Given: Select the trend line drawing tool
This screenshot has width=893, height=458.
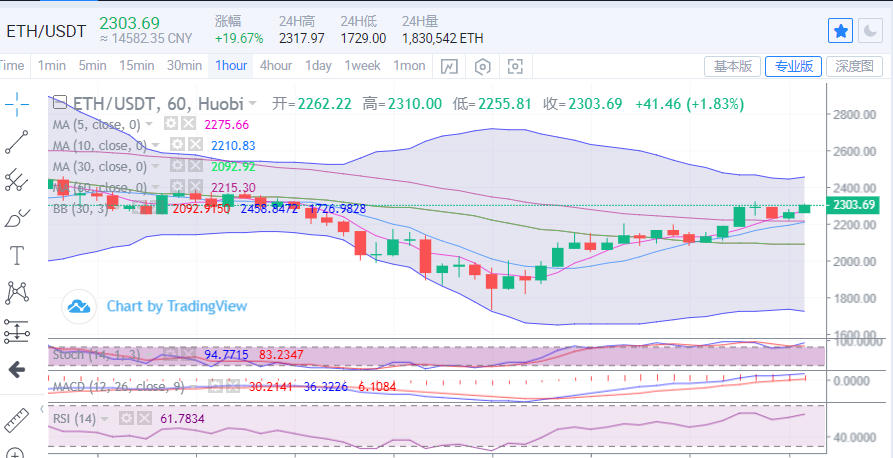Looking at the screenshot, I should (x=17, y=142).
